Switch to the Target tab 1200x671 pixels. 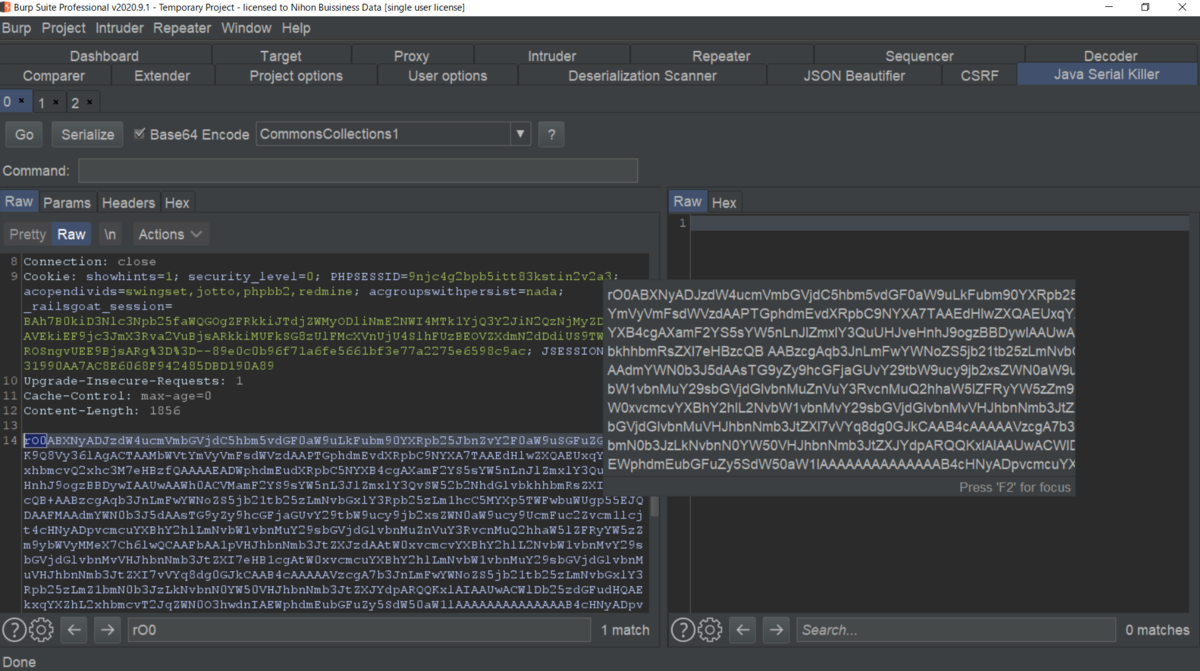coord(281,56)
